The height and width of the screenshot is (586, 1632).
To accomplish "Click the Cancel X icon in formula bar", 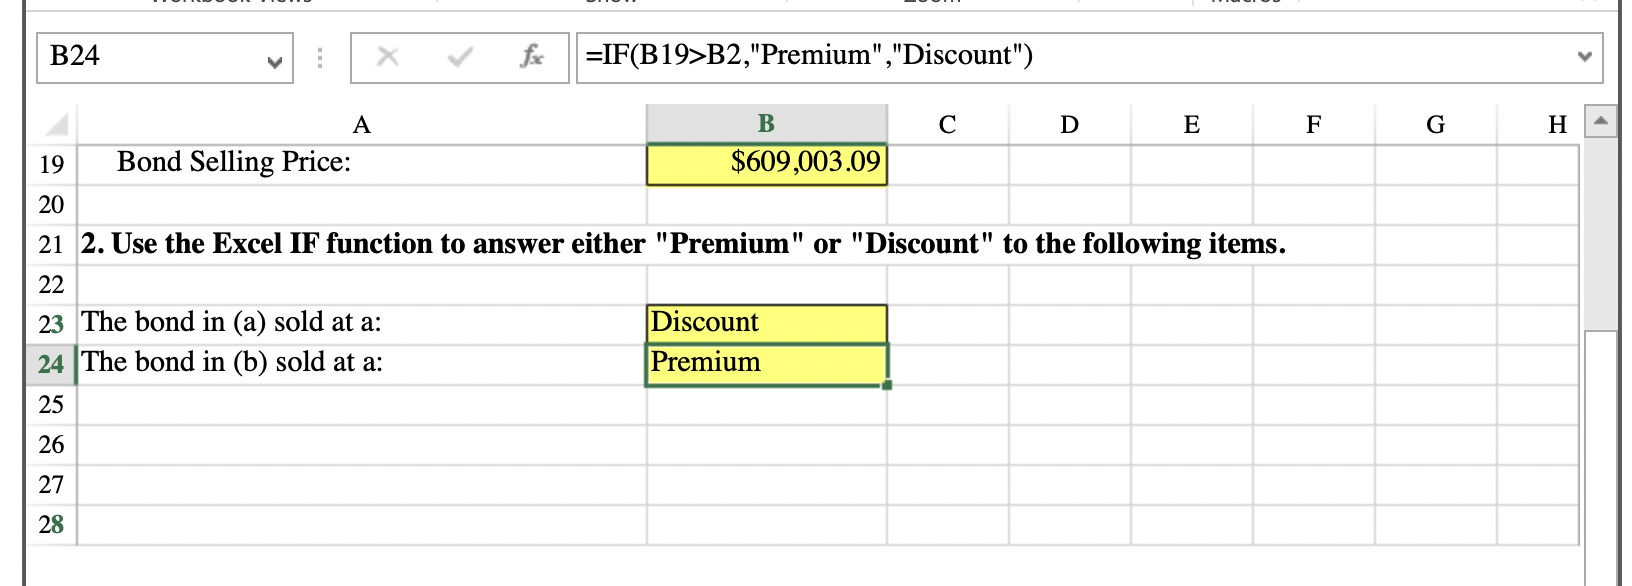I will pos(388,57).
